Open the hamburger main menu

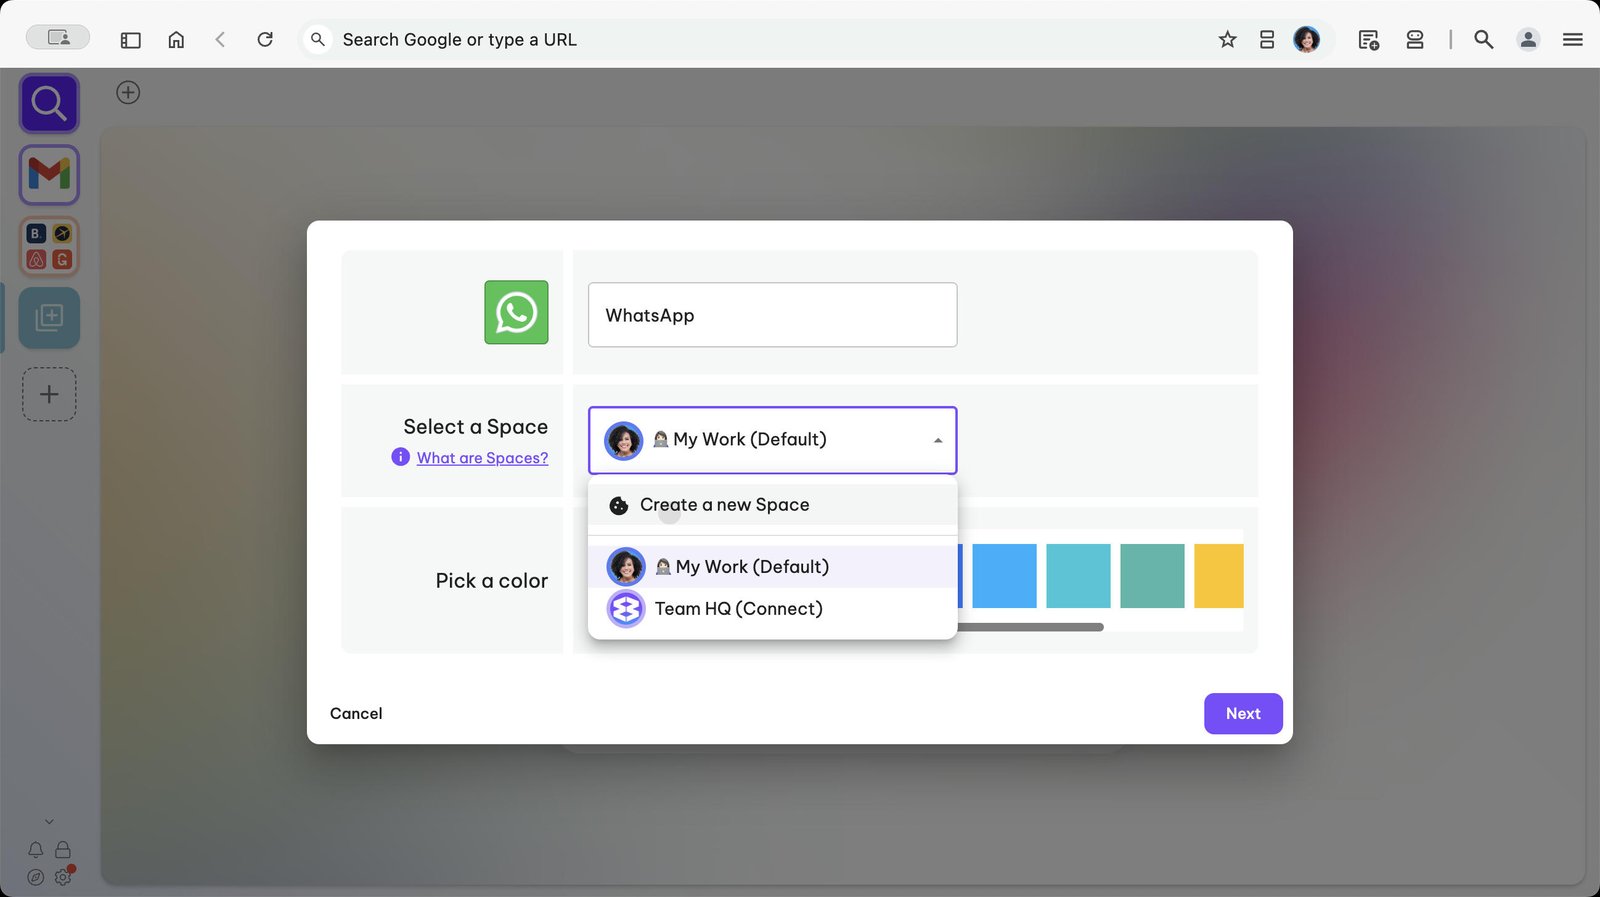point(1573,40)
